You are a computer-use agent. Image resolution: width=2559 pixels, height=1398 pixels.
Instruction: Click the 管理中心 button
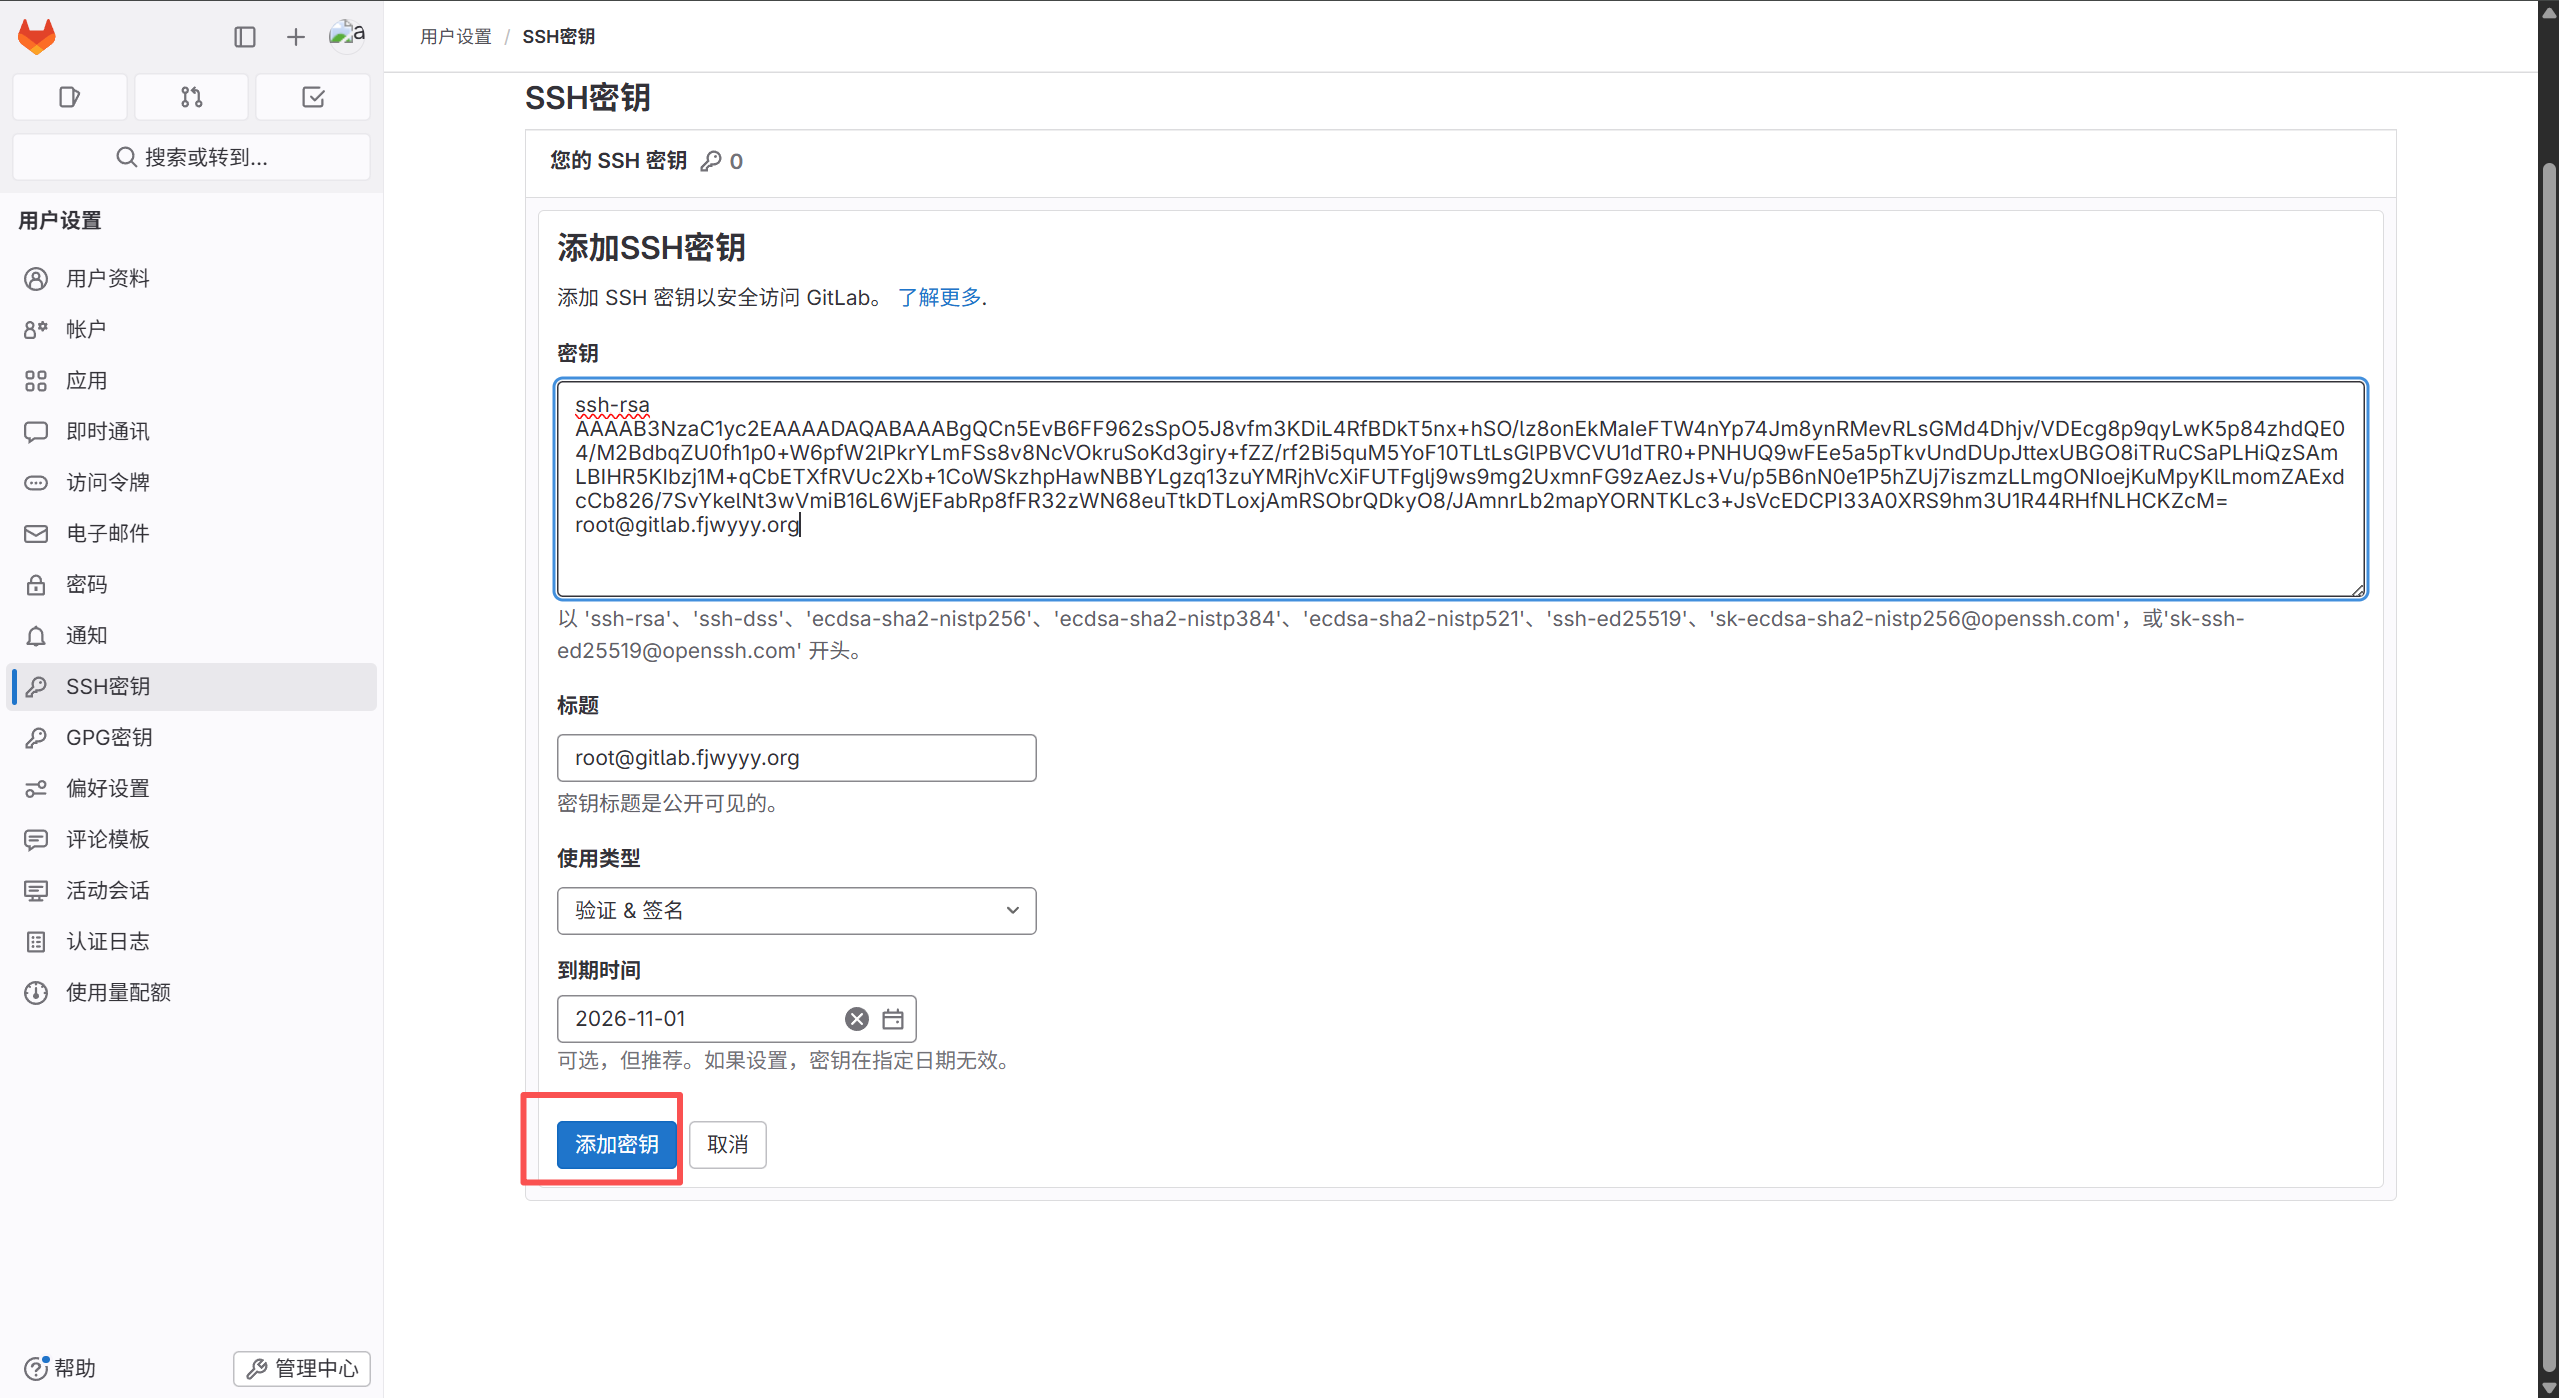(x=302, y=1368)
